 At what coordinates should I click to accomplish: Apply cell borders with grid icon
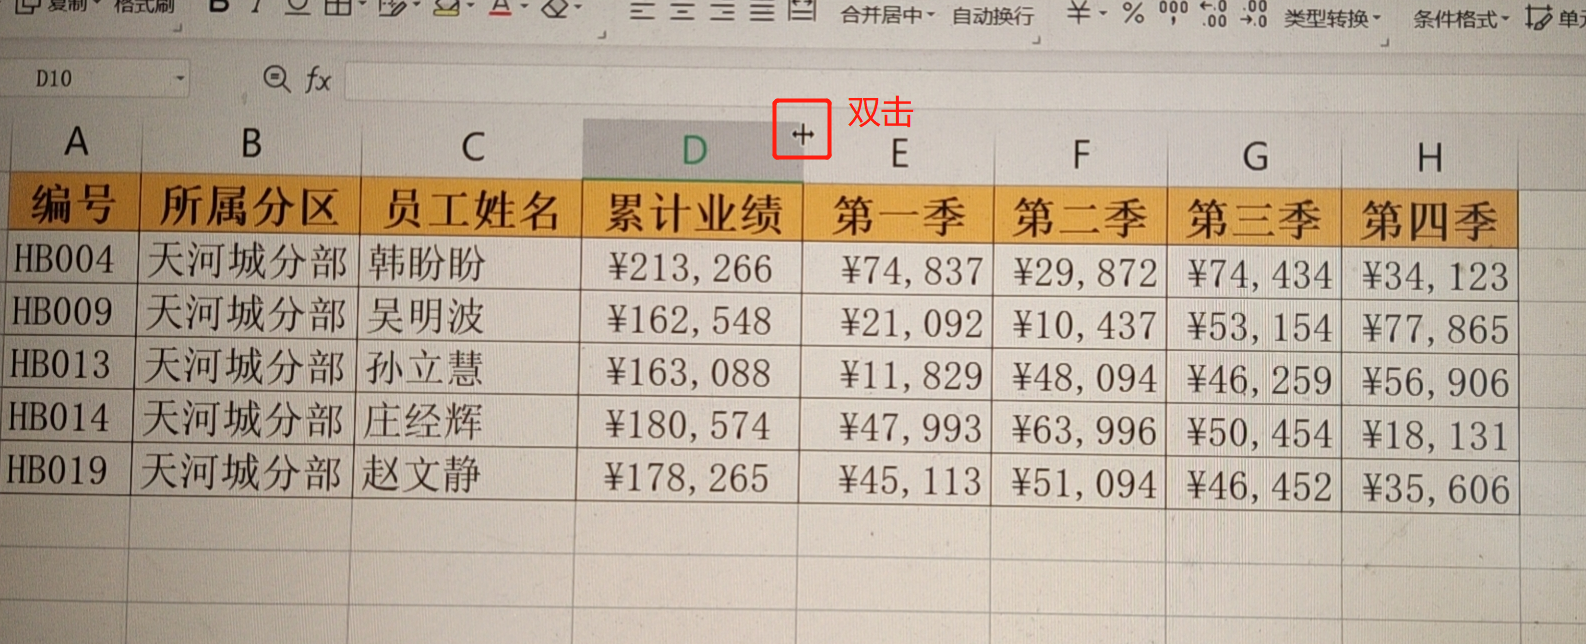tap(338, 8)
